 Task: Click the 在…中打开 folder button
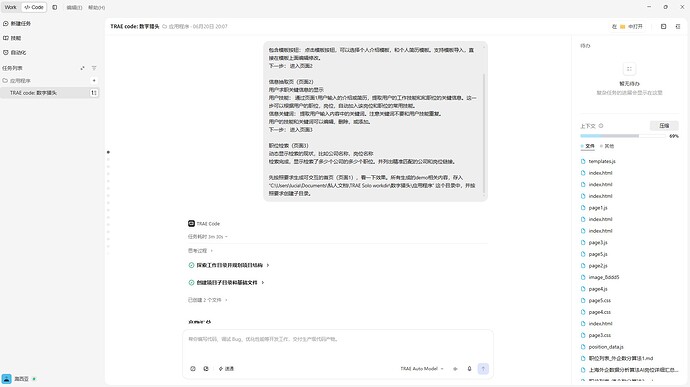point(627,26)
